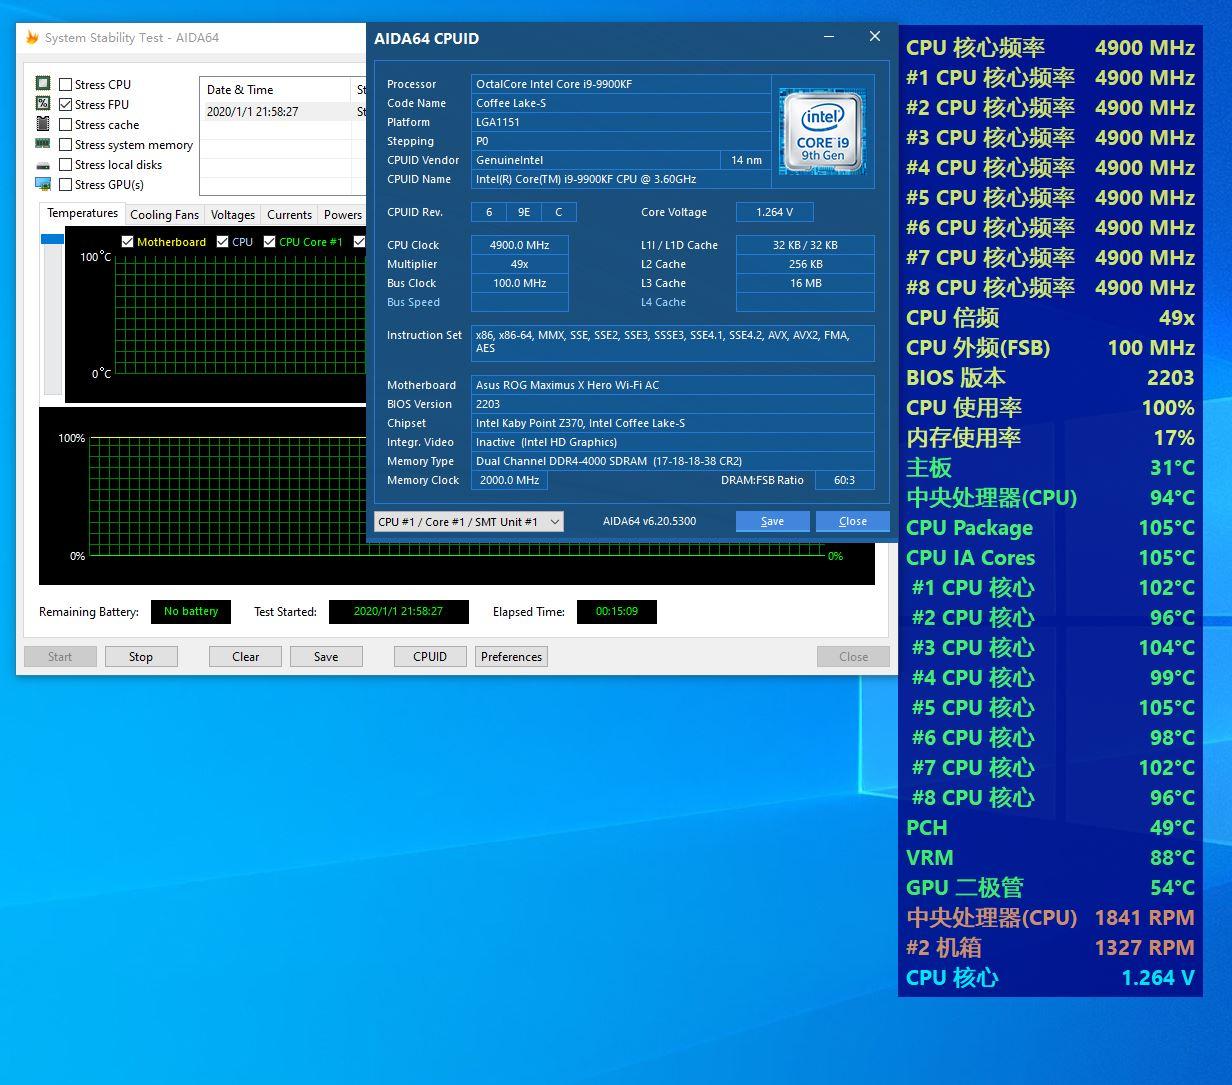Click the Intel(R) Core(TM) i9-9900KF CPUID Name value
Viewport: 1232px width, 1085px height.
coord(620,179)
